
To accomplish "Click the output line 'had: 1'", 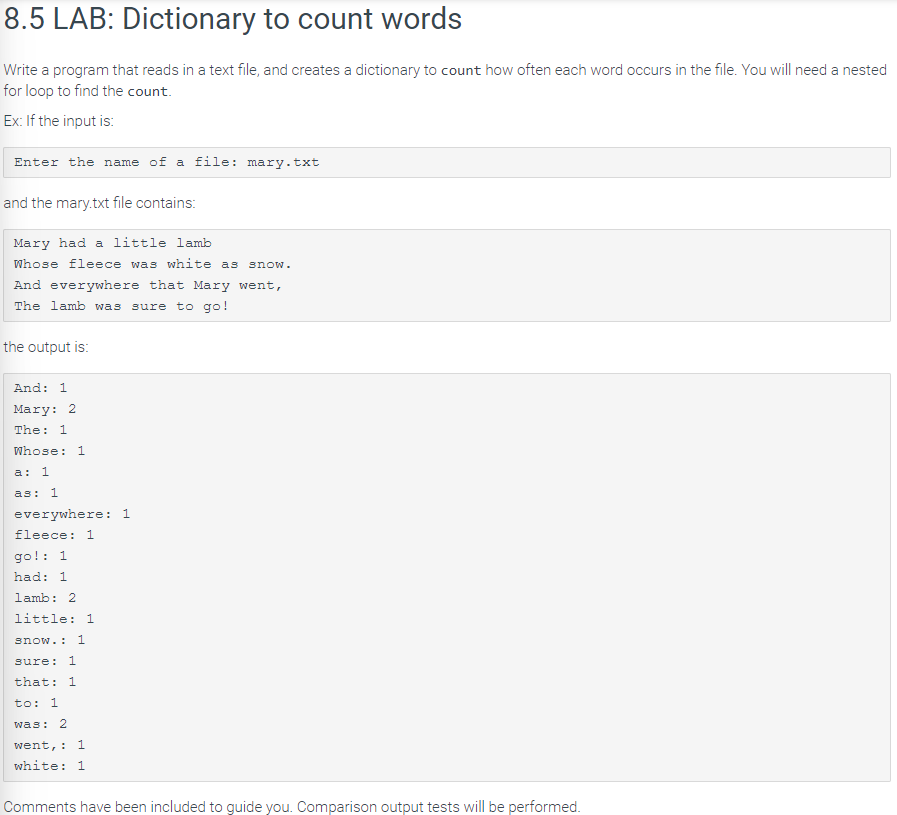I will tap(41, 577).
